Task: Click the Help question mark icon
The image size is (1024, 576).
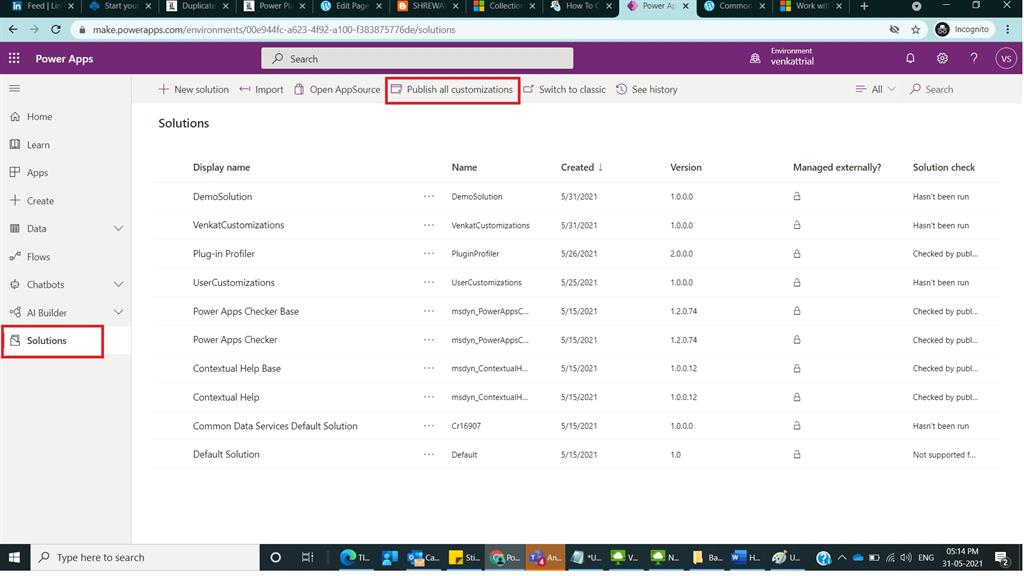Action: pos(973,59)
